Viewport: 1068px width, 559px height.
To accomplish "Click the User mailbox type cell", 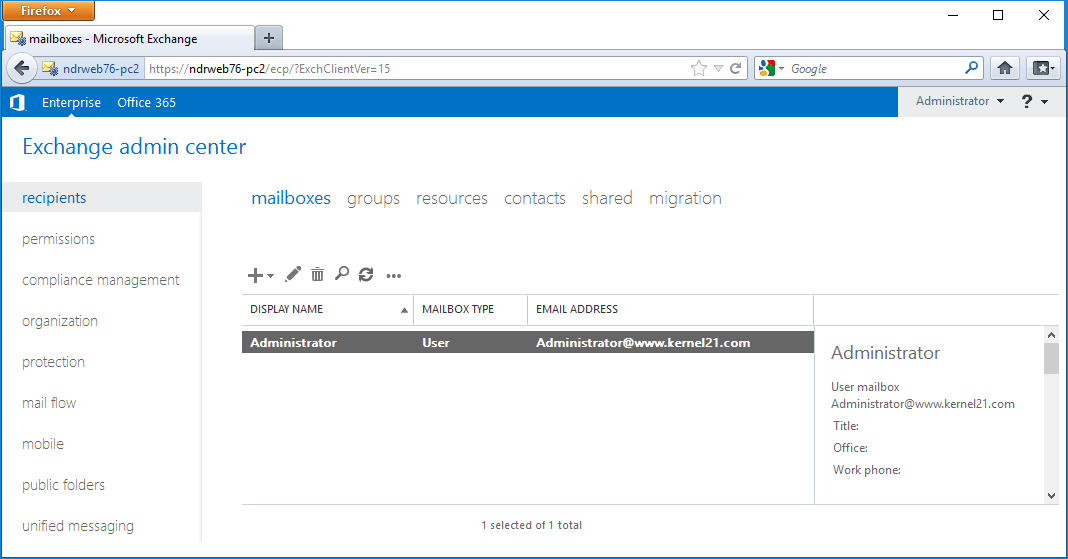I will tap(436, 342).
